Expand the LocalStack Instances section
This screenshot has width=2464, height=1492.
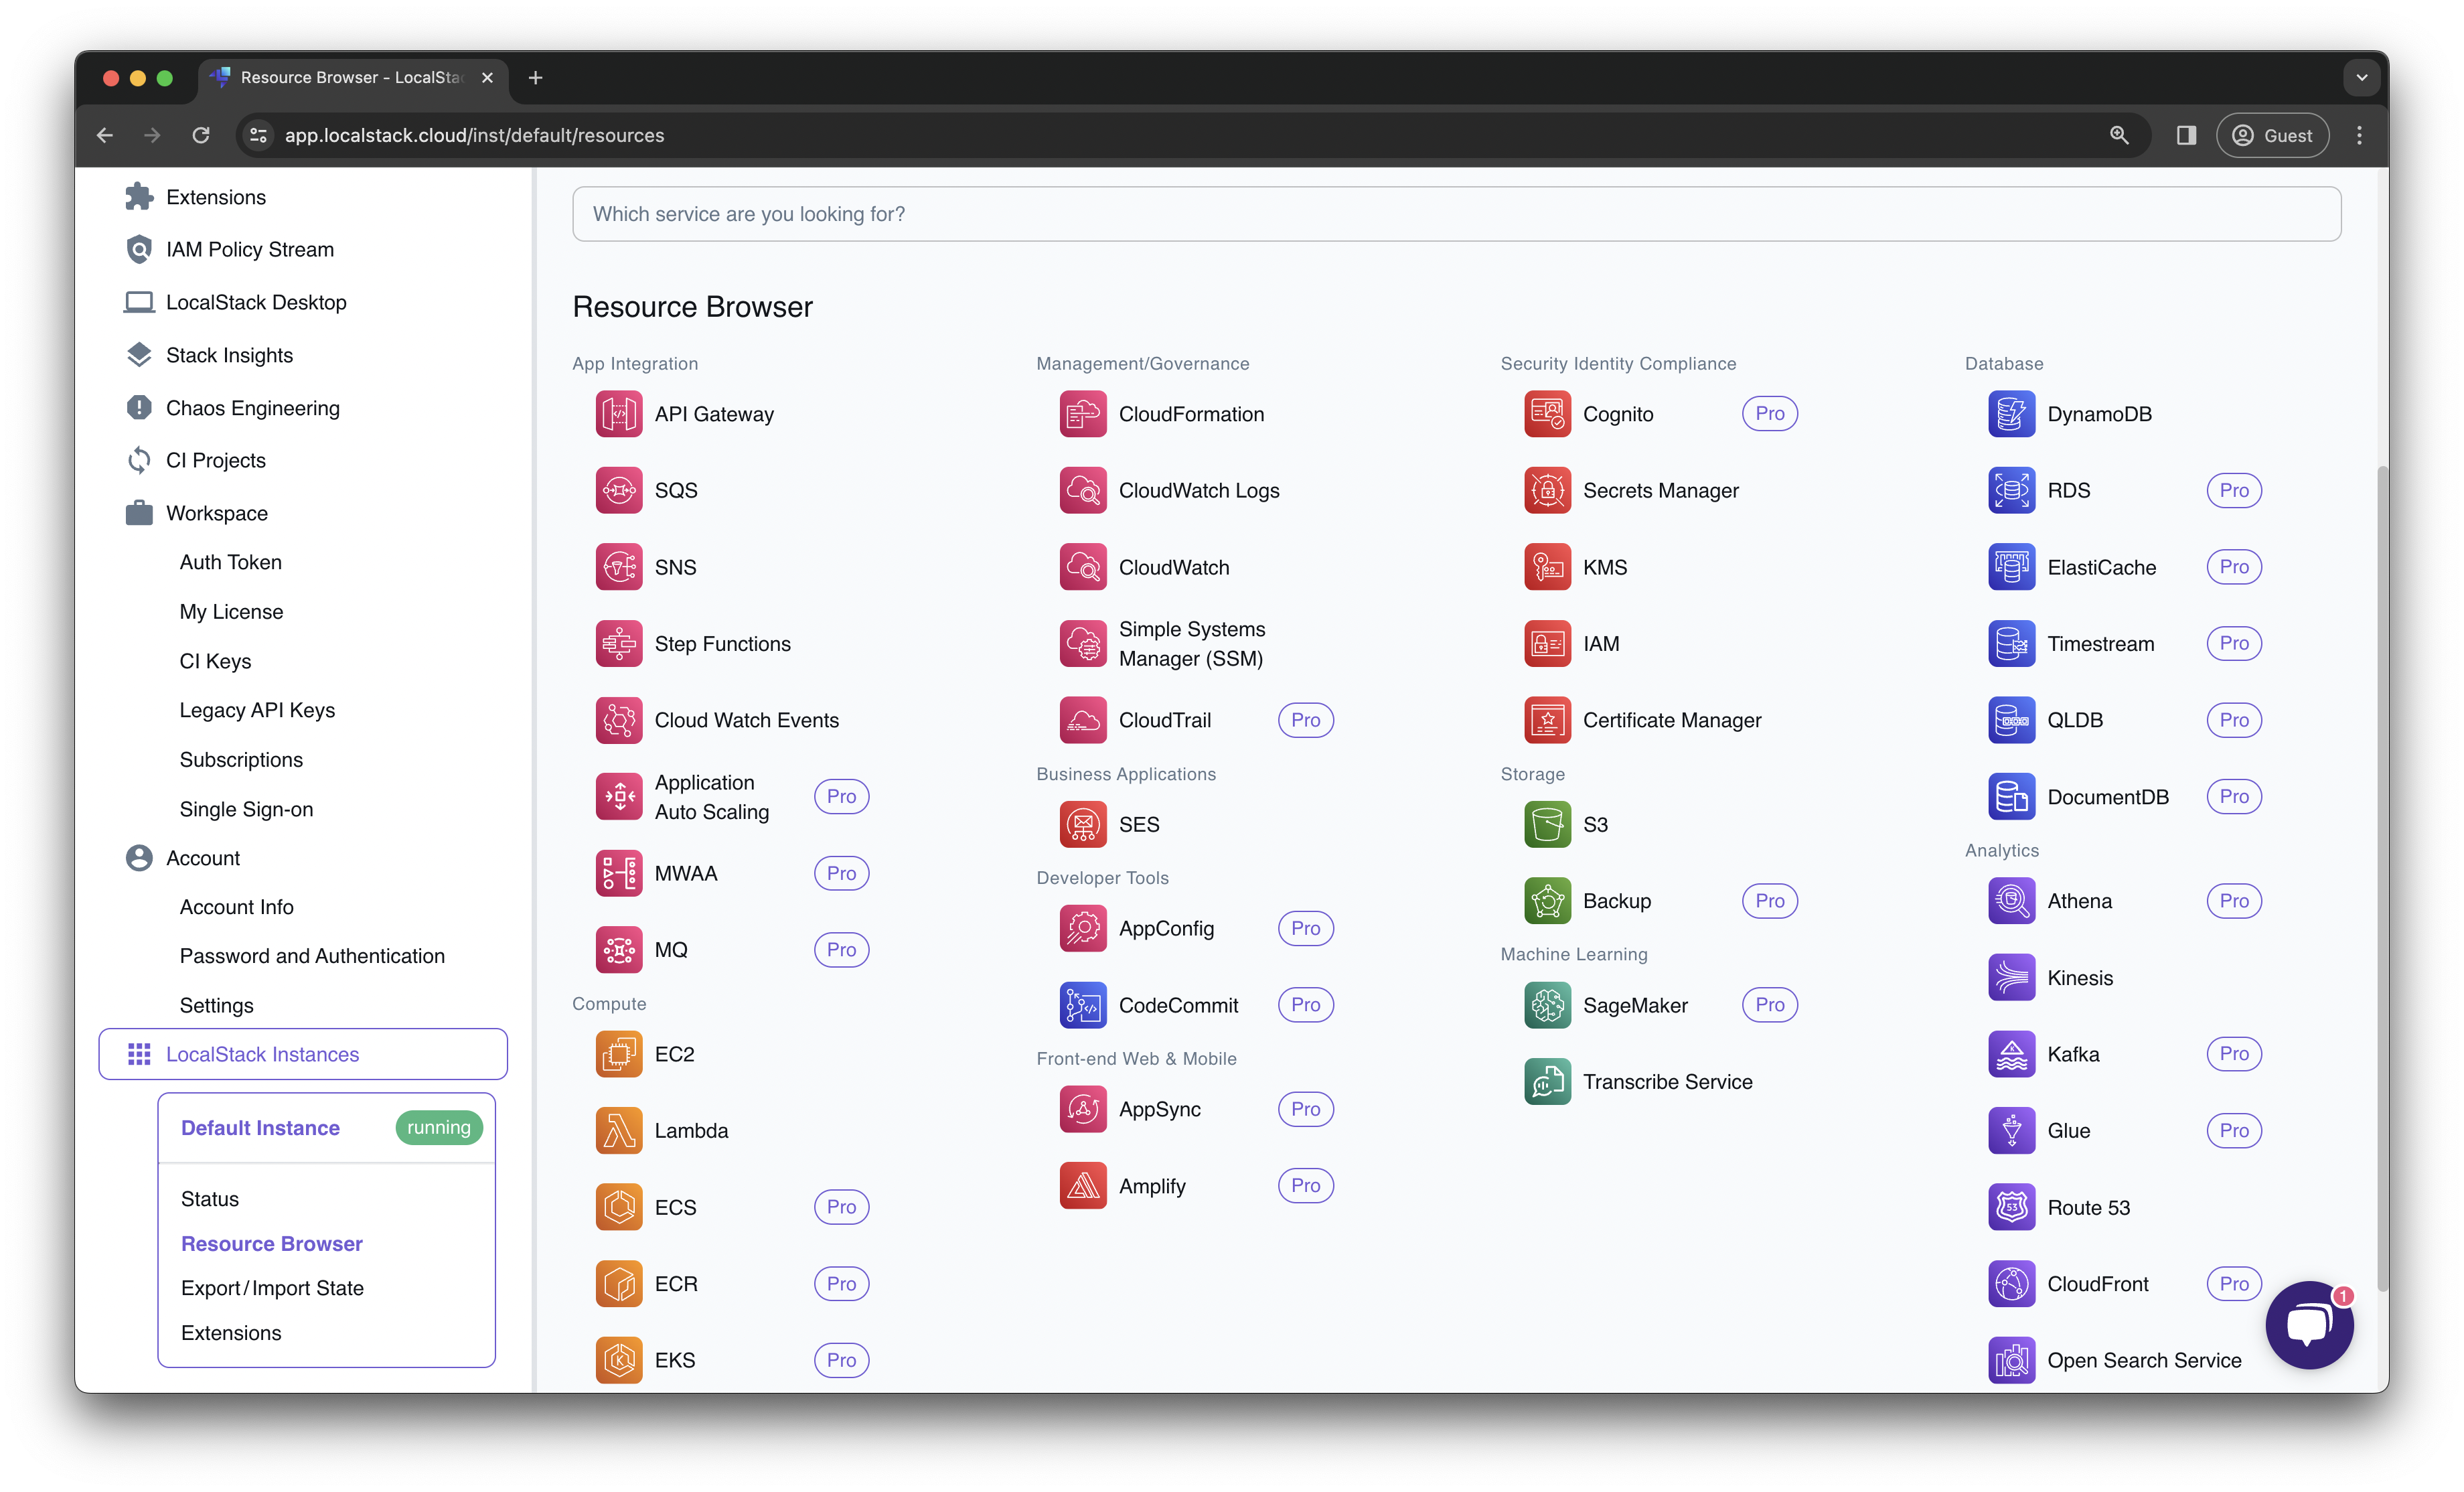click(x=262, y=1053)
